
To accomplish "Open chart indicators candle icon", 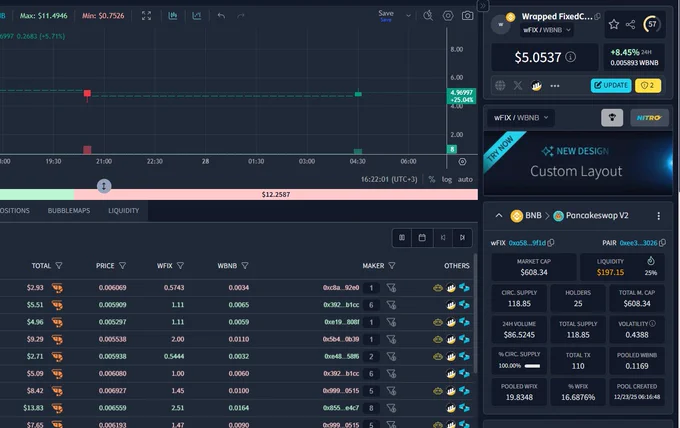I will click(x=173, y=16).
